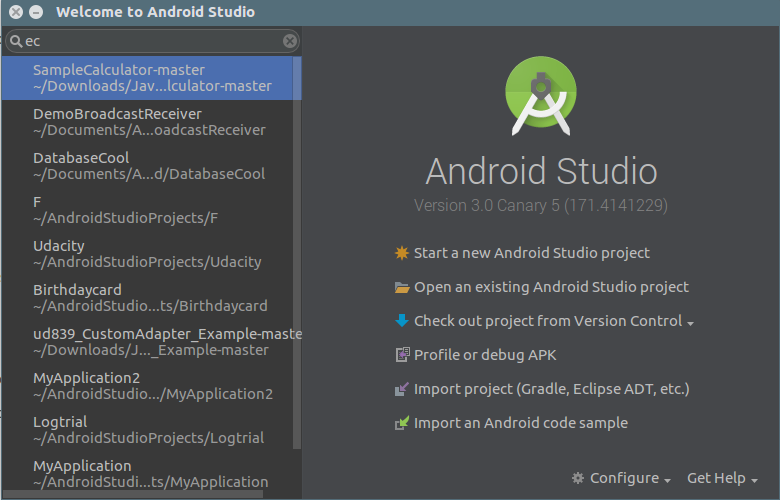
Task: Clear the search field with X
Action: [x=290, y=41]
